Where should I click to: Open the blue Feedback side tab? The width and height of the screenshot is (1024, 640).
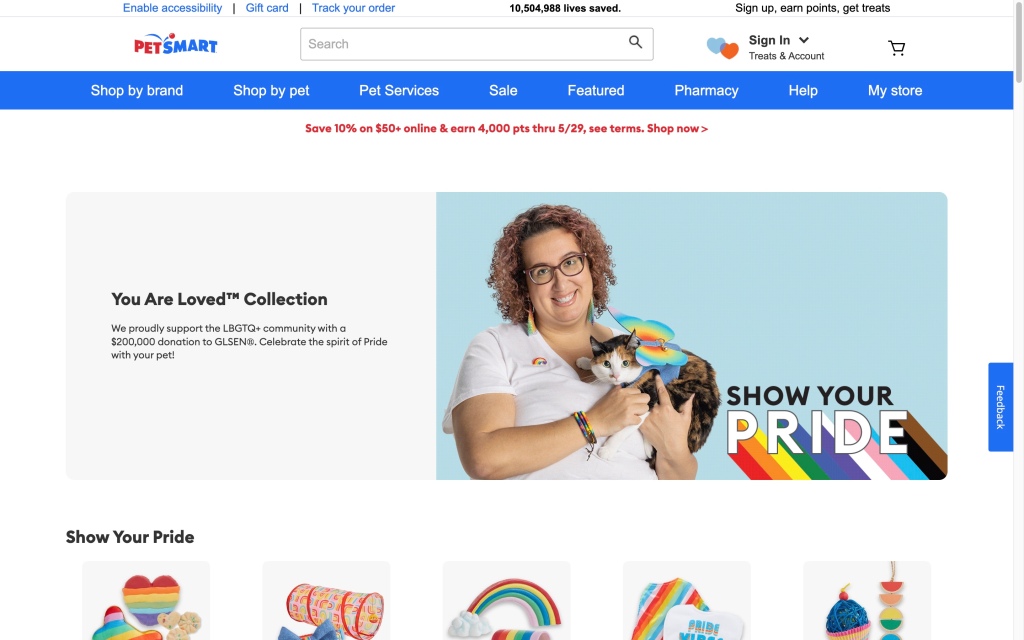pyautogui.click(x=1000, y=407)
